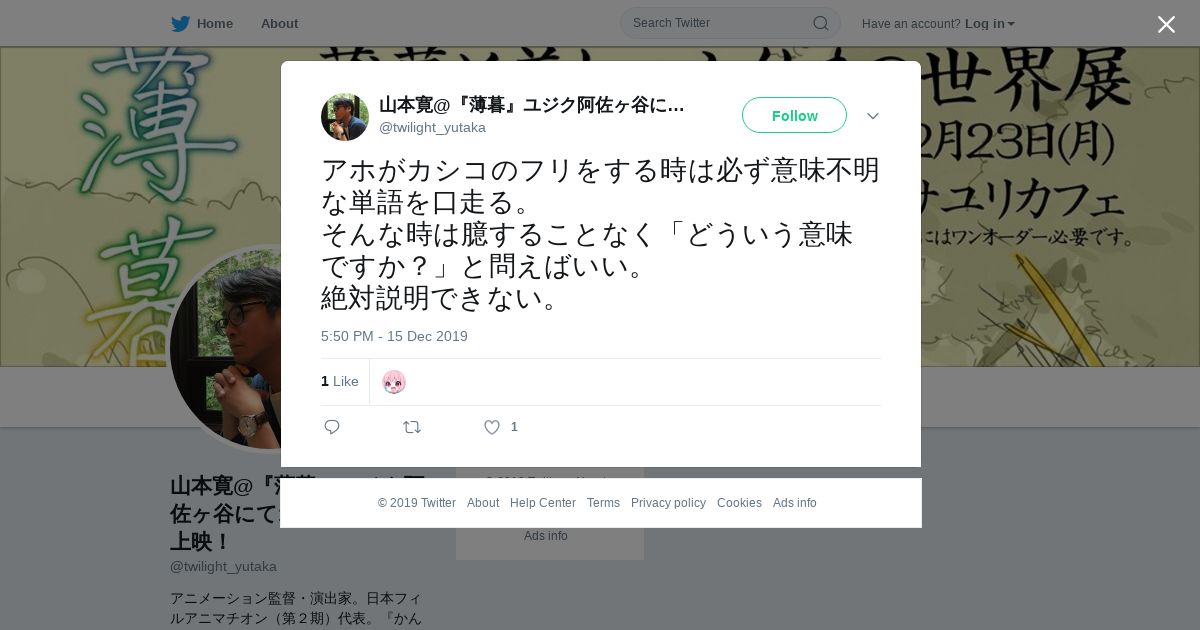Image resolution: width=1200 pixels, height=630 pixels.
Task: Open the Help Center footer link
Action: (543, 503)
